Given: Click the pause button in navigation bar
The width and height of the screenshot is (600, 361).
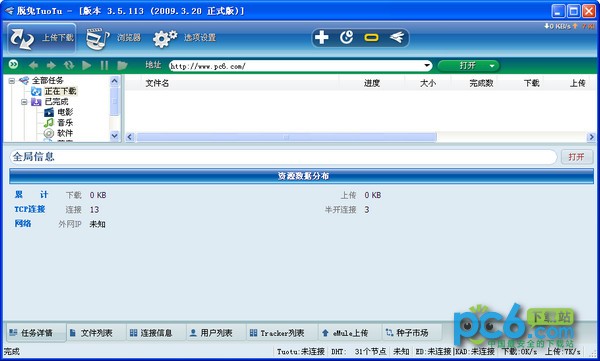Looking at the screenshot, I should (x=104, y=65).
